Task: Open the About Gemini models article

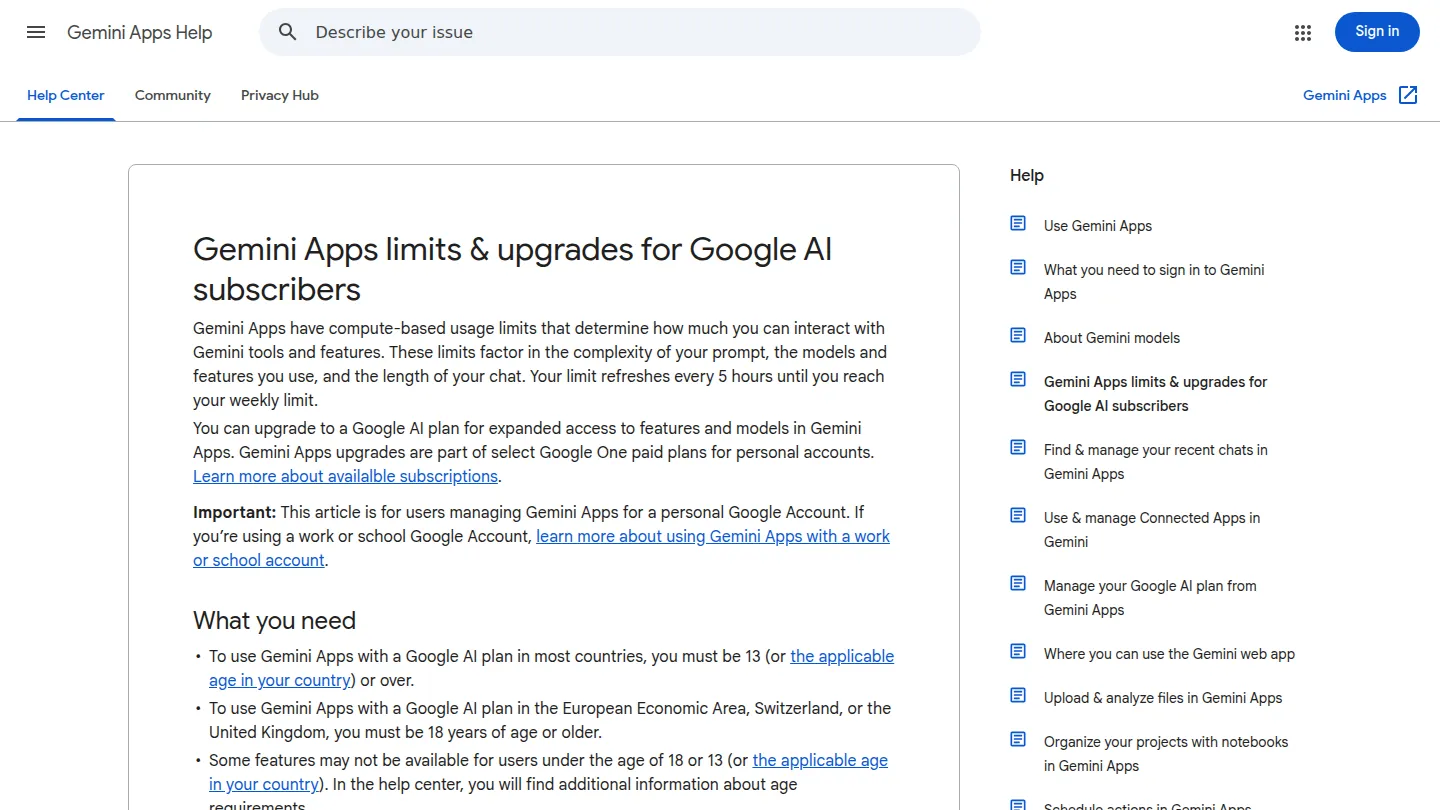Action: coord(1112,338)
